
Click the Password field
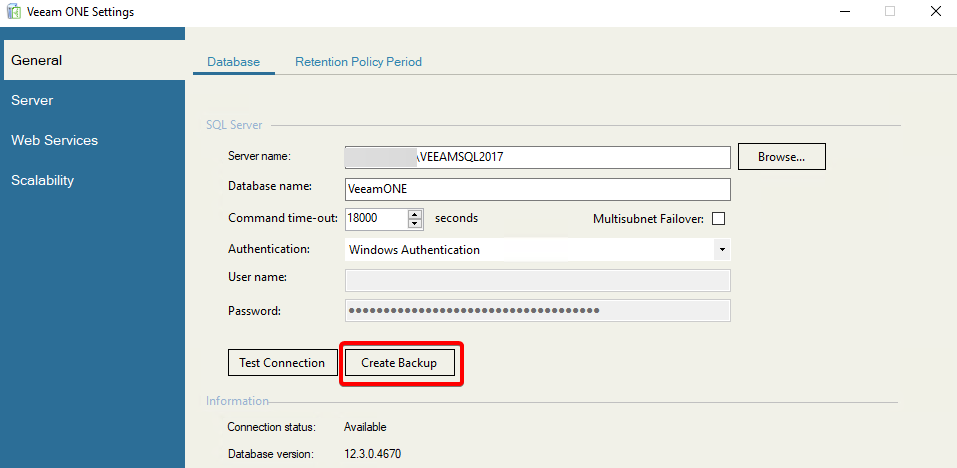pos(537,310)
